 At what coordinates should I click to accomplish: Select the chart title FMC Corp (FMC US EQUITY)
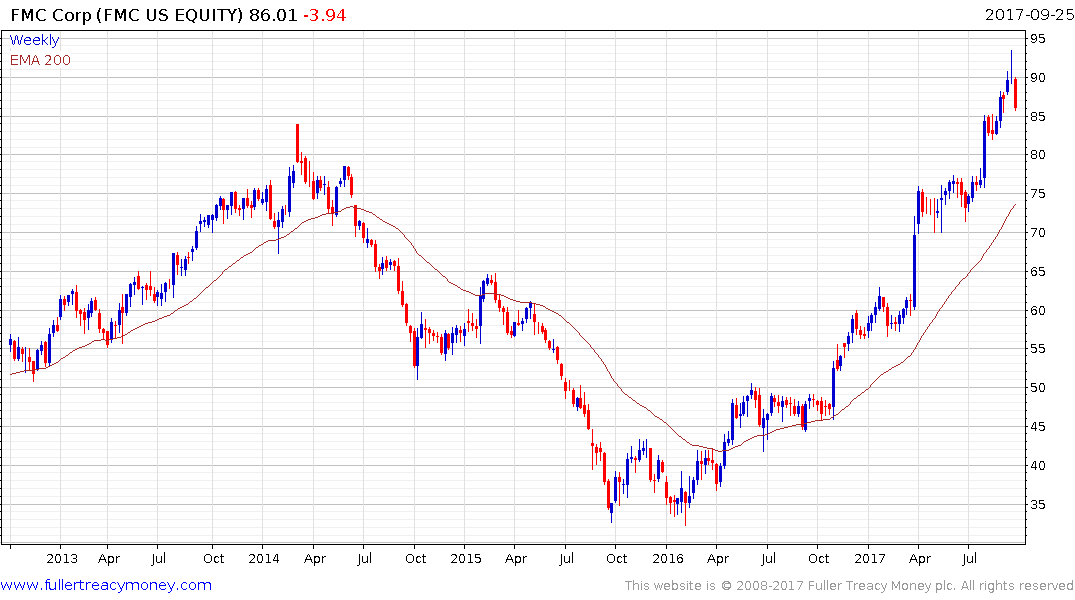(127, 15)
